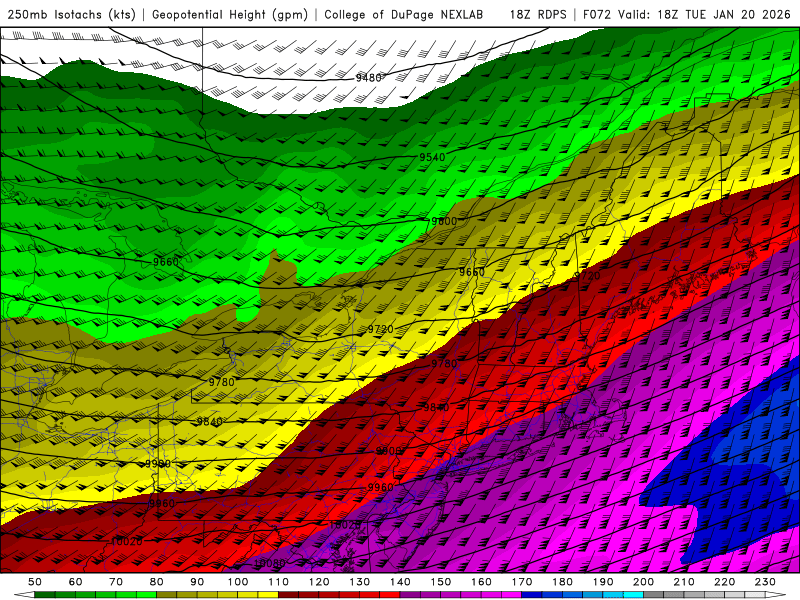Click the 130 label on the color scale

(x=360, y=582)
